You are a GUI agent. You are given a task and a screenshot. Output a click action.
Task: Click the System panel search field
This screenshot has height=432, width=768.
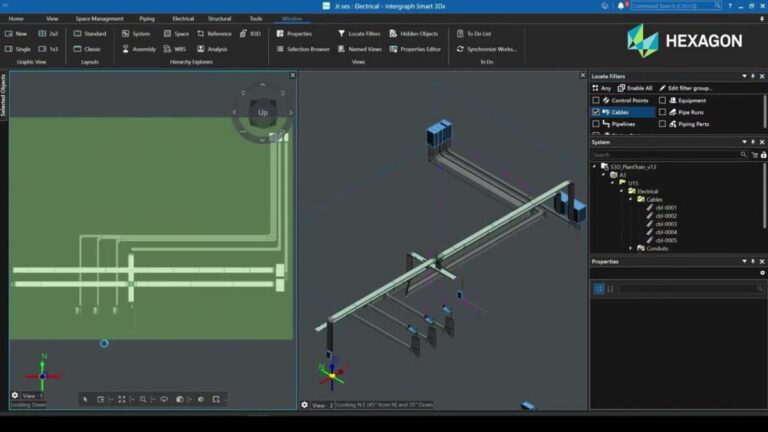(x=670, y=155)
